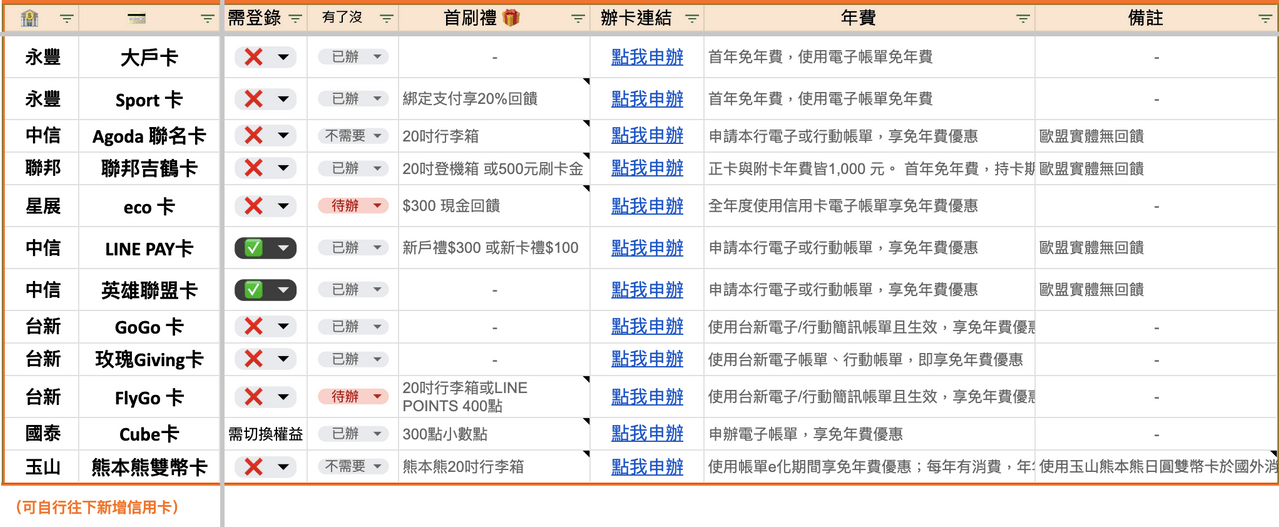Open the filter icon on the 需登錄 header
This screenshot has width=1279, height=527.
tap(295, 19)
